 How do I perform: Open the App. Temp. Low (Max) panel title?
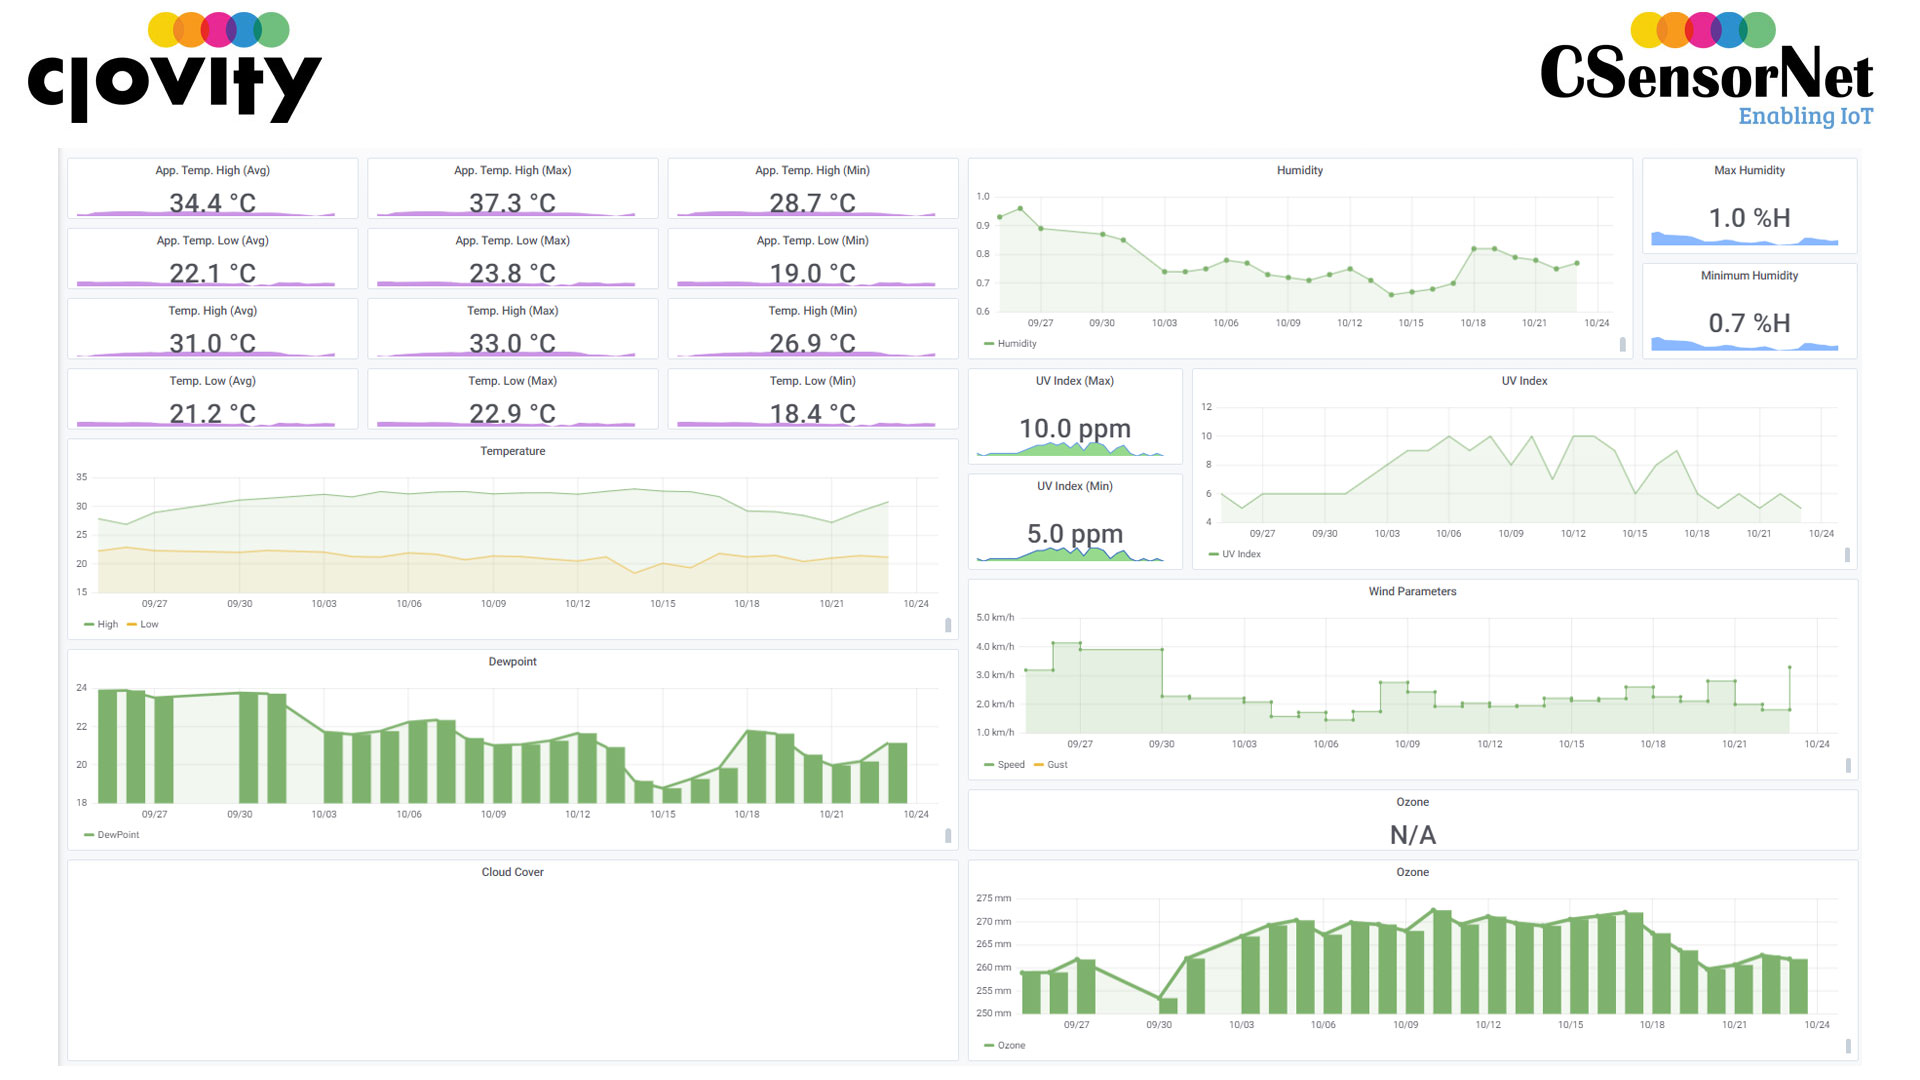tap(512, 241)
